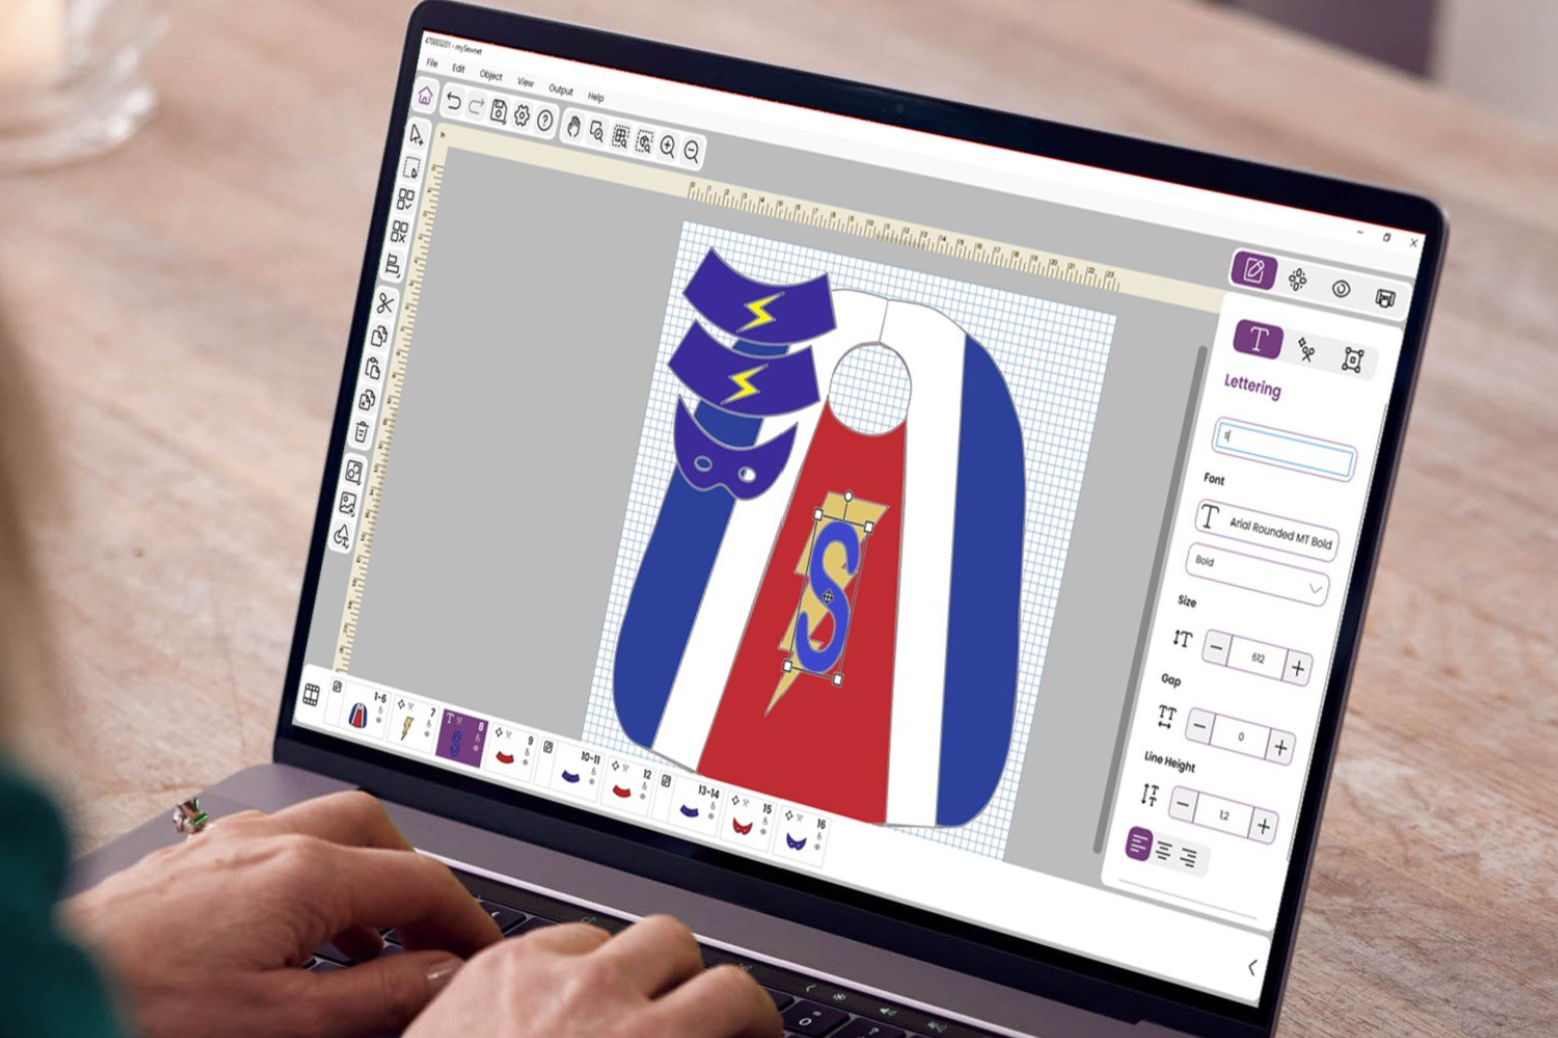Click the save icon in mode bar
1558x1038 pixels.
[1385, 298]
